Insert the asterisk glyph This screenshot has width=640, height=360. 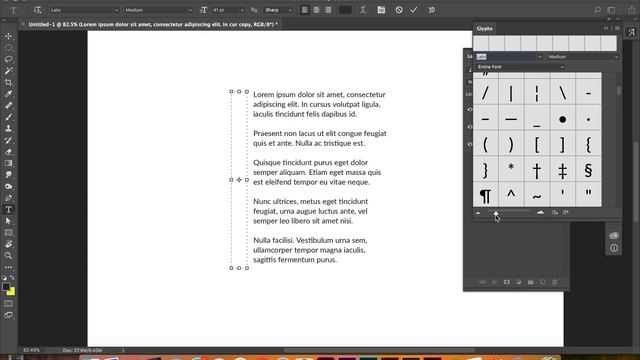[x=511, y=168]
